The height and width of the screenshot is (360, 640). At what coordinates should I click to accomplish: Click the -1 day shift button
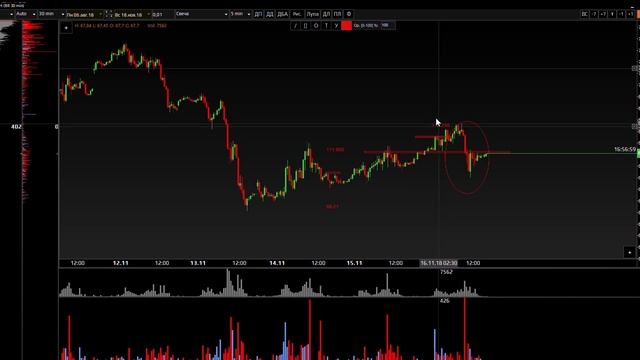[x=622, y=14]
